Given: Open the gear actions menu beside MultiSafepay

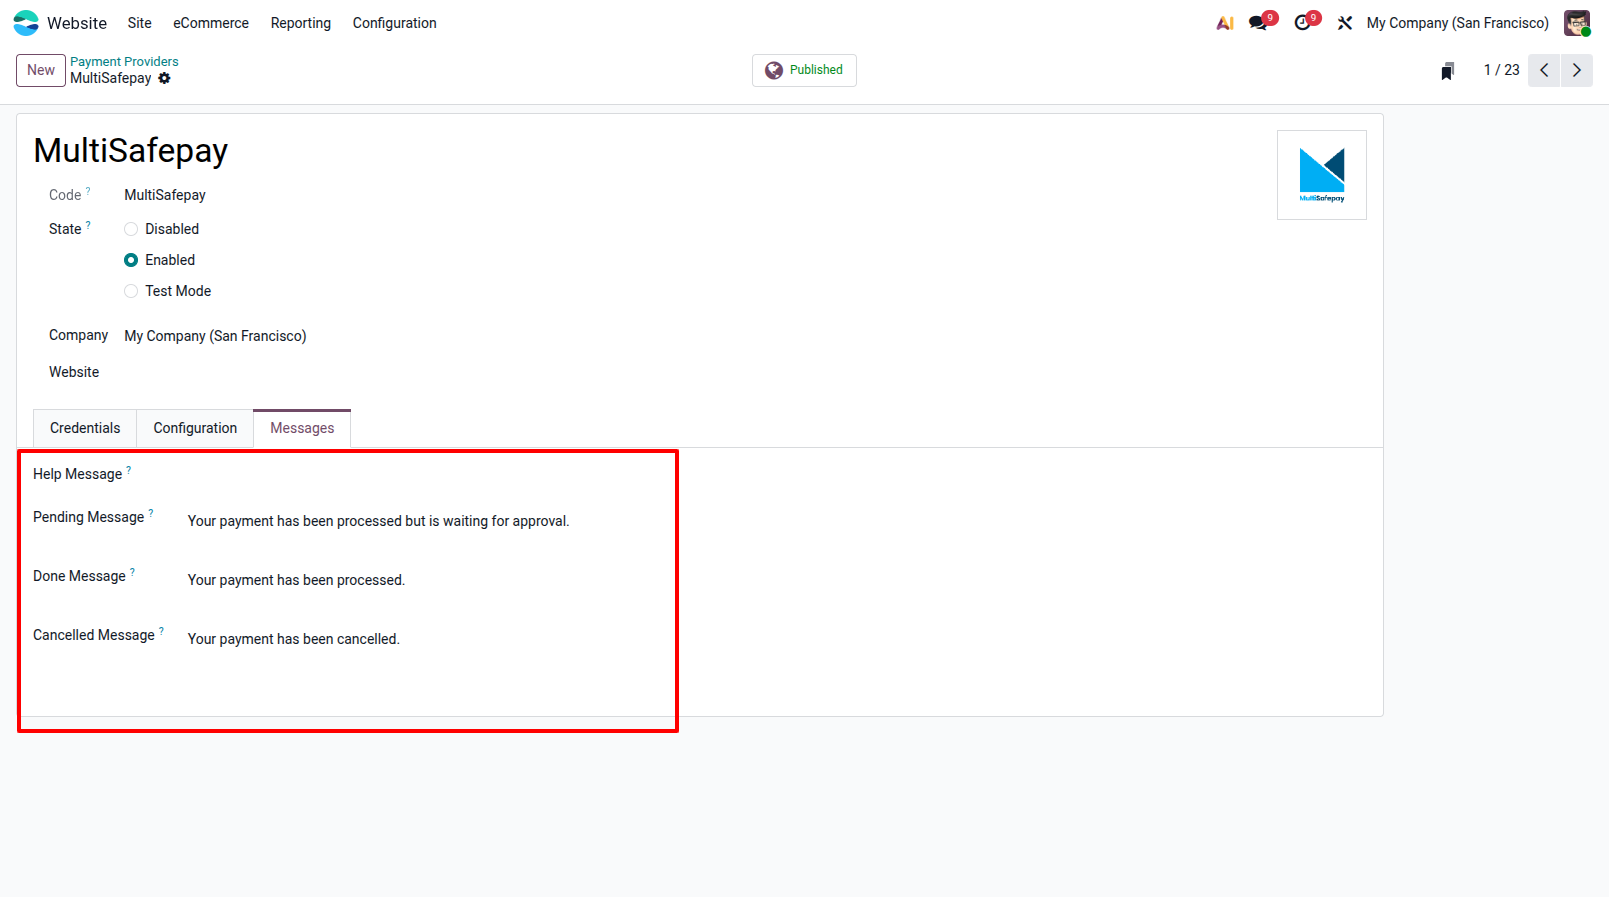Looking at the screenshot, I should (165, 78).
